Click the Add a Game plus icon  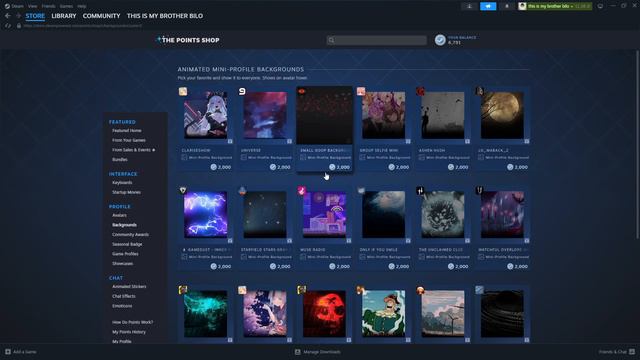[x=8, y=351]
